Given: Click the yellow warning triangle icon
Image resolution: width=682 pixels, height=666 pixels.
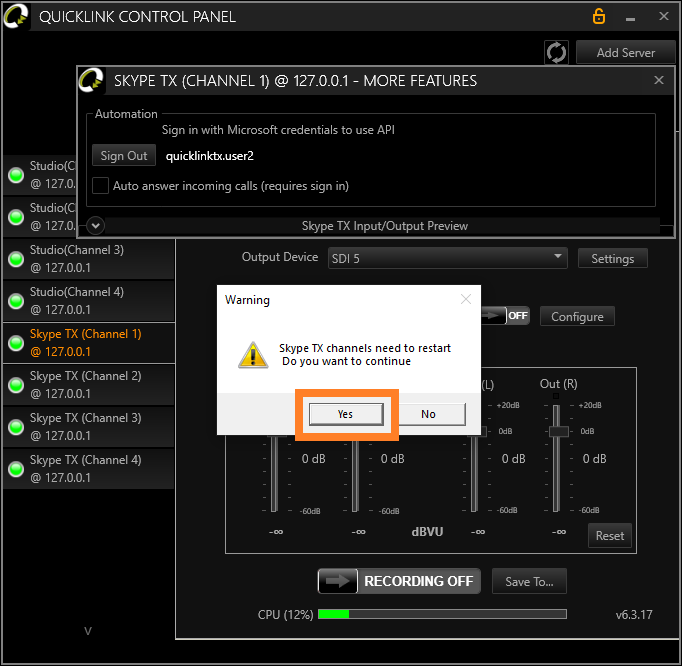Looking at the screenshot, I should pyautogui.click(x=253, y=355).
